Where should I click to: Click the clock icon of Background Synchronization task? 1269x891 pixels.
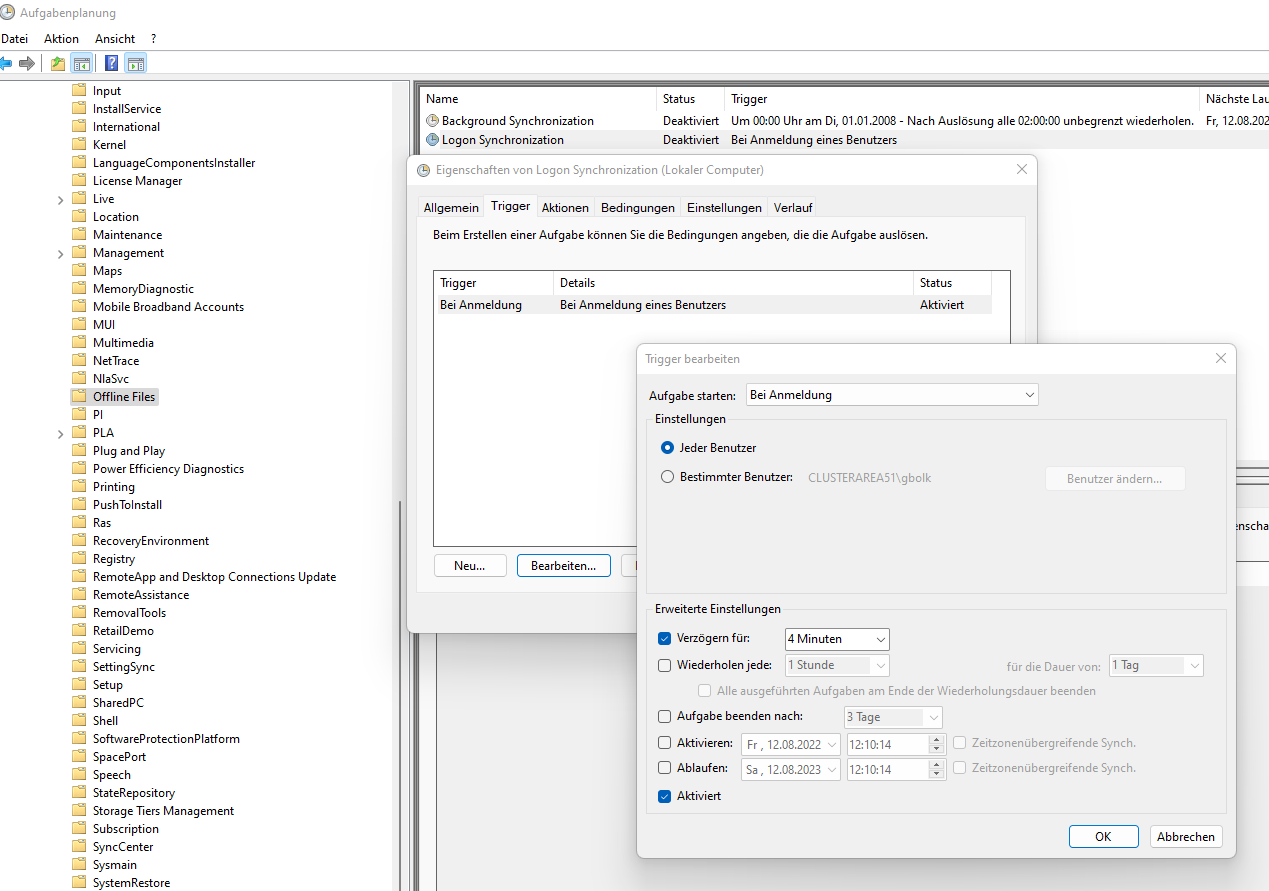(433, 121)
